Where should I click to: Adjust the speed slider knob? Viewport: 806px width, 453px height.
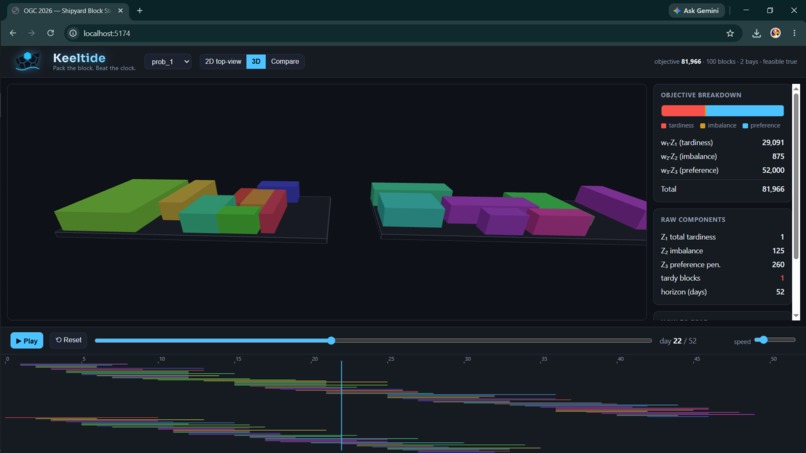[764, 340]
